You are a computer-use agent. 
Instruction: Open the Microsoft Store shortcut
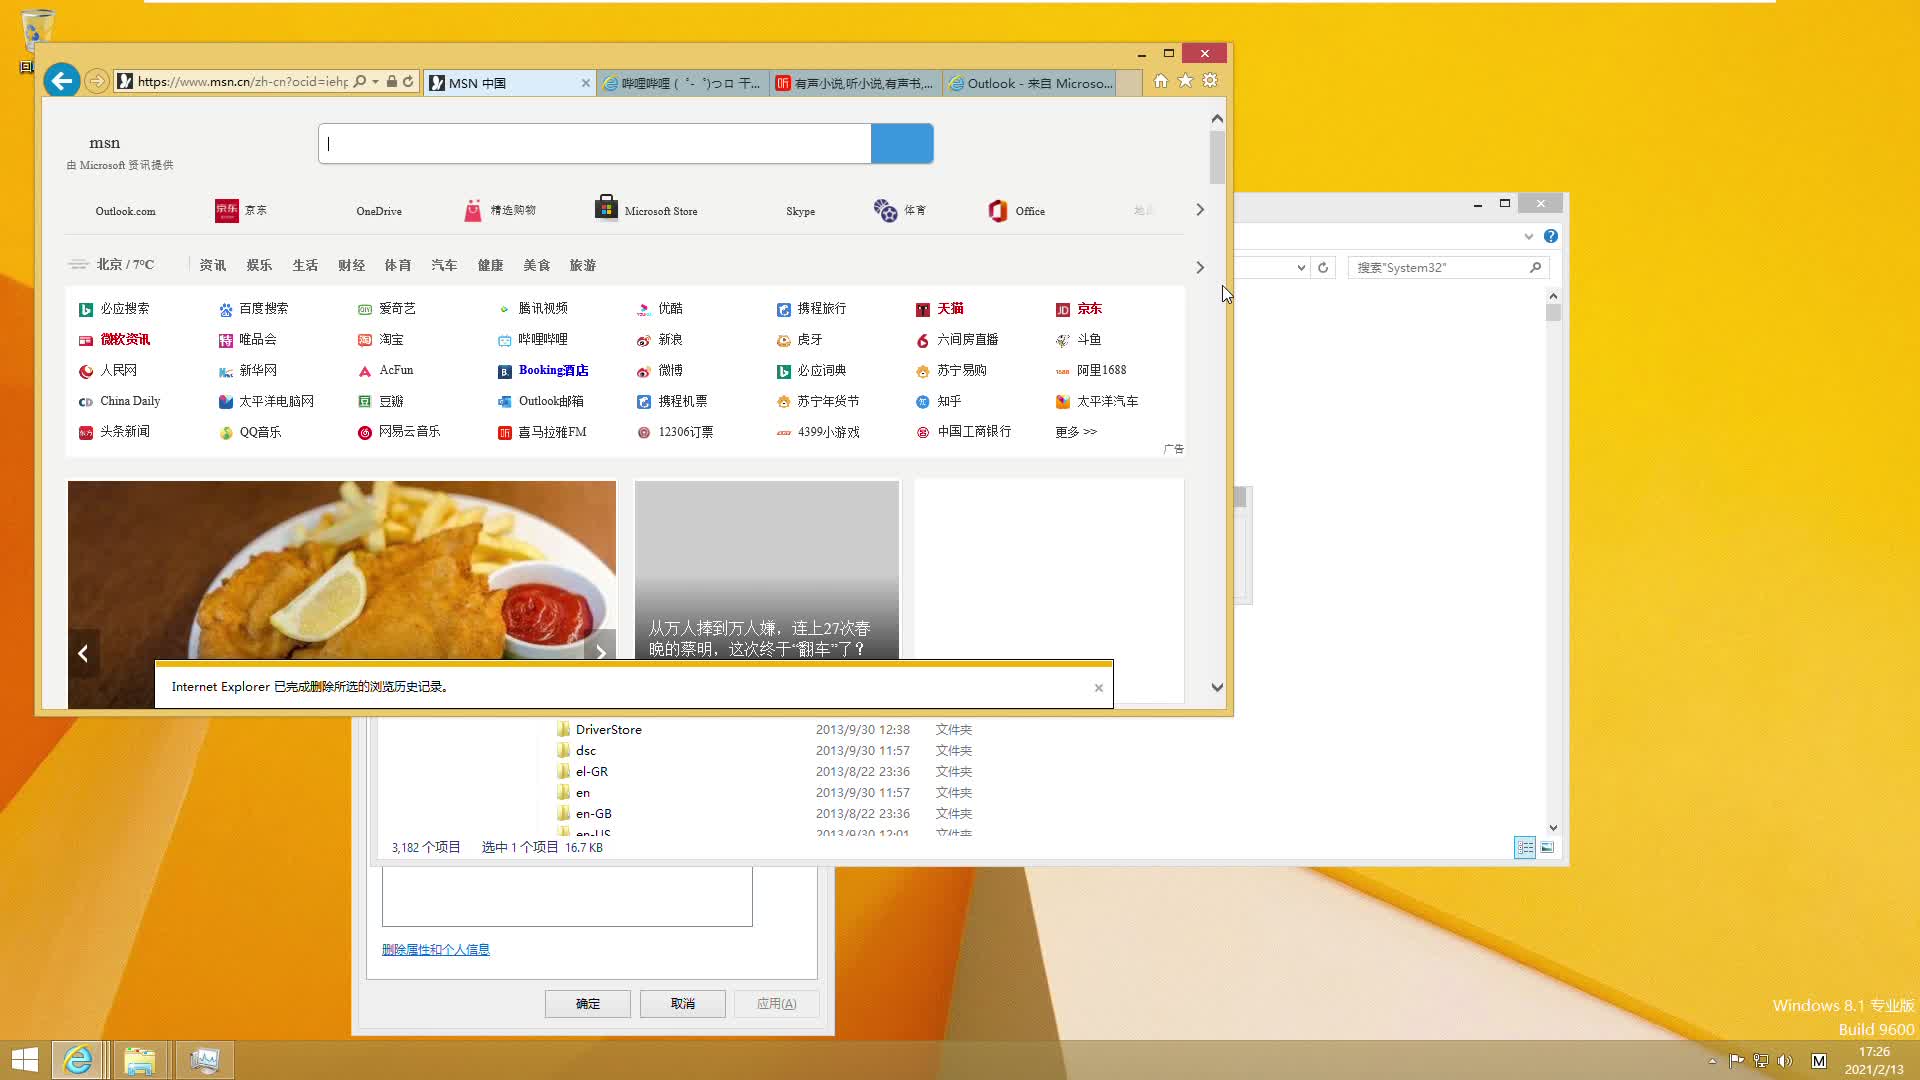[646, 209]
